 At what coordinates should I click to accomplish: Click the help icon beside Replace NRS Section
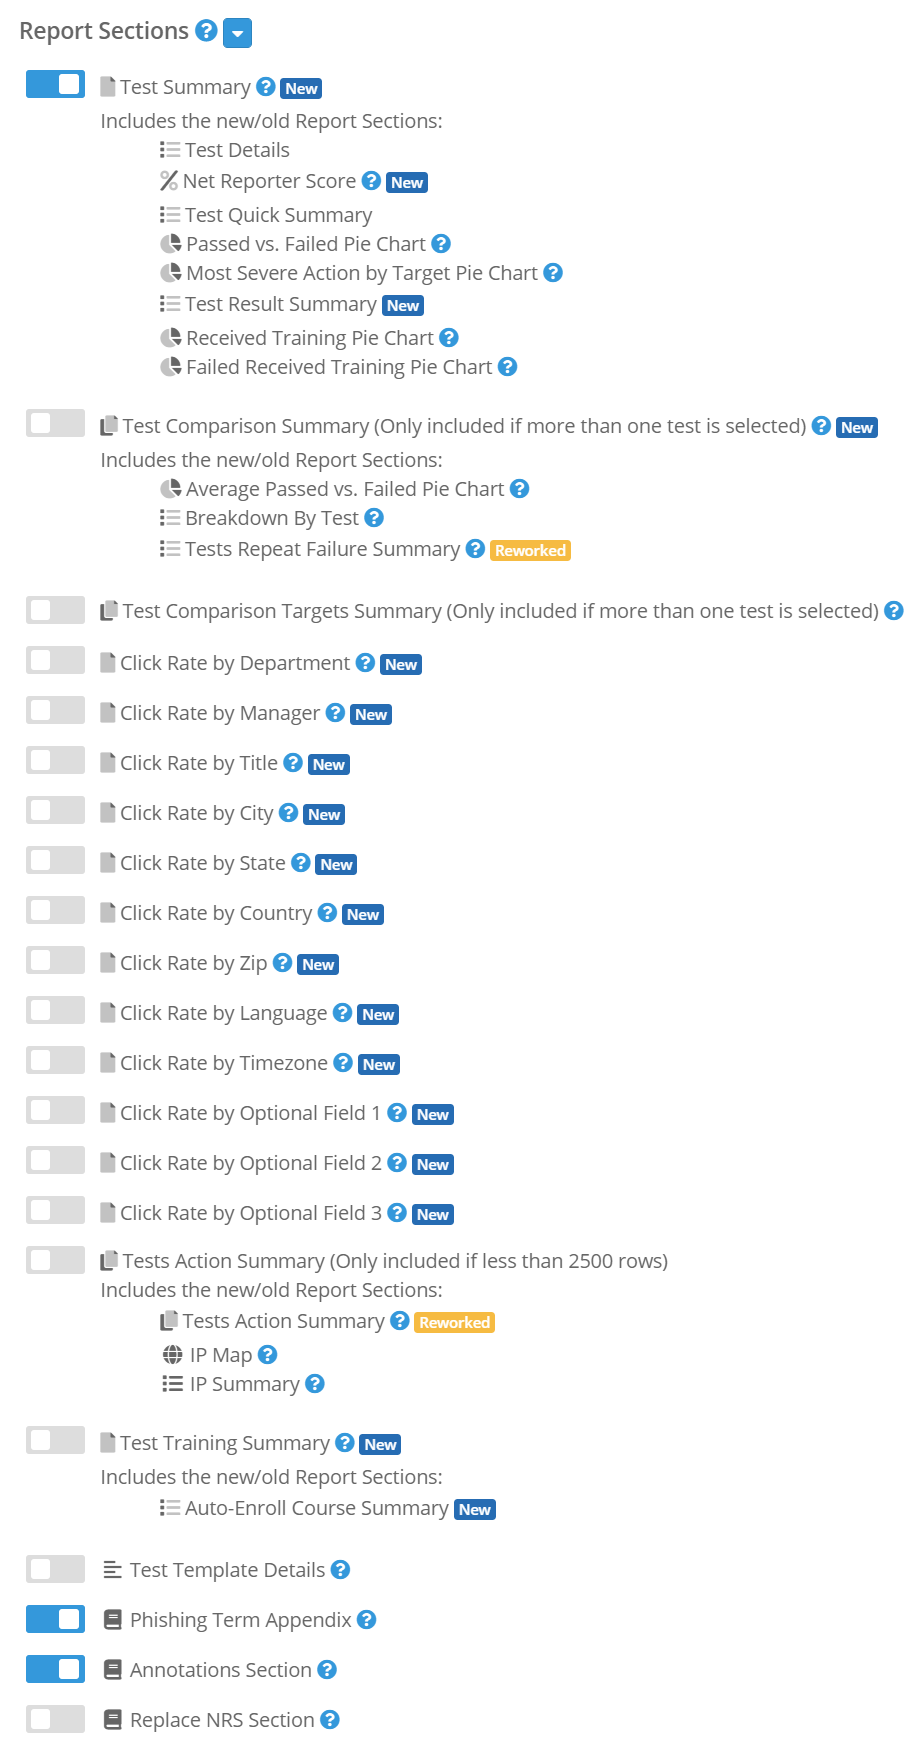330,1720
